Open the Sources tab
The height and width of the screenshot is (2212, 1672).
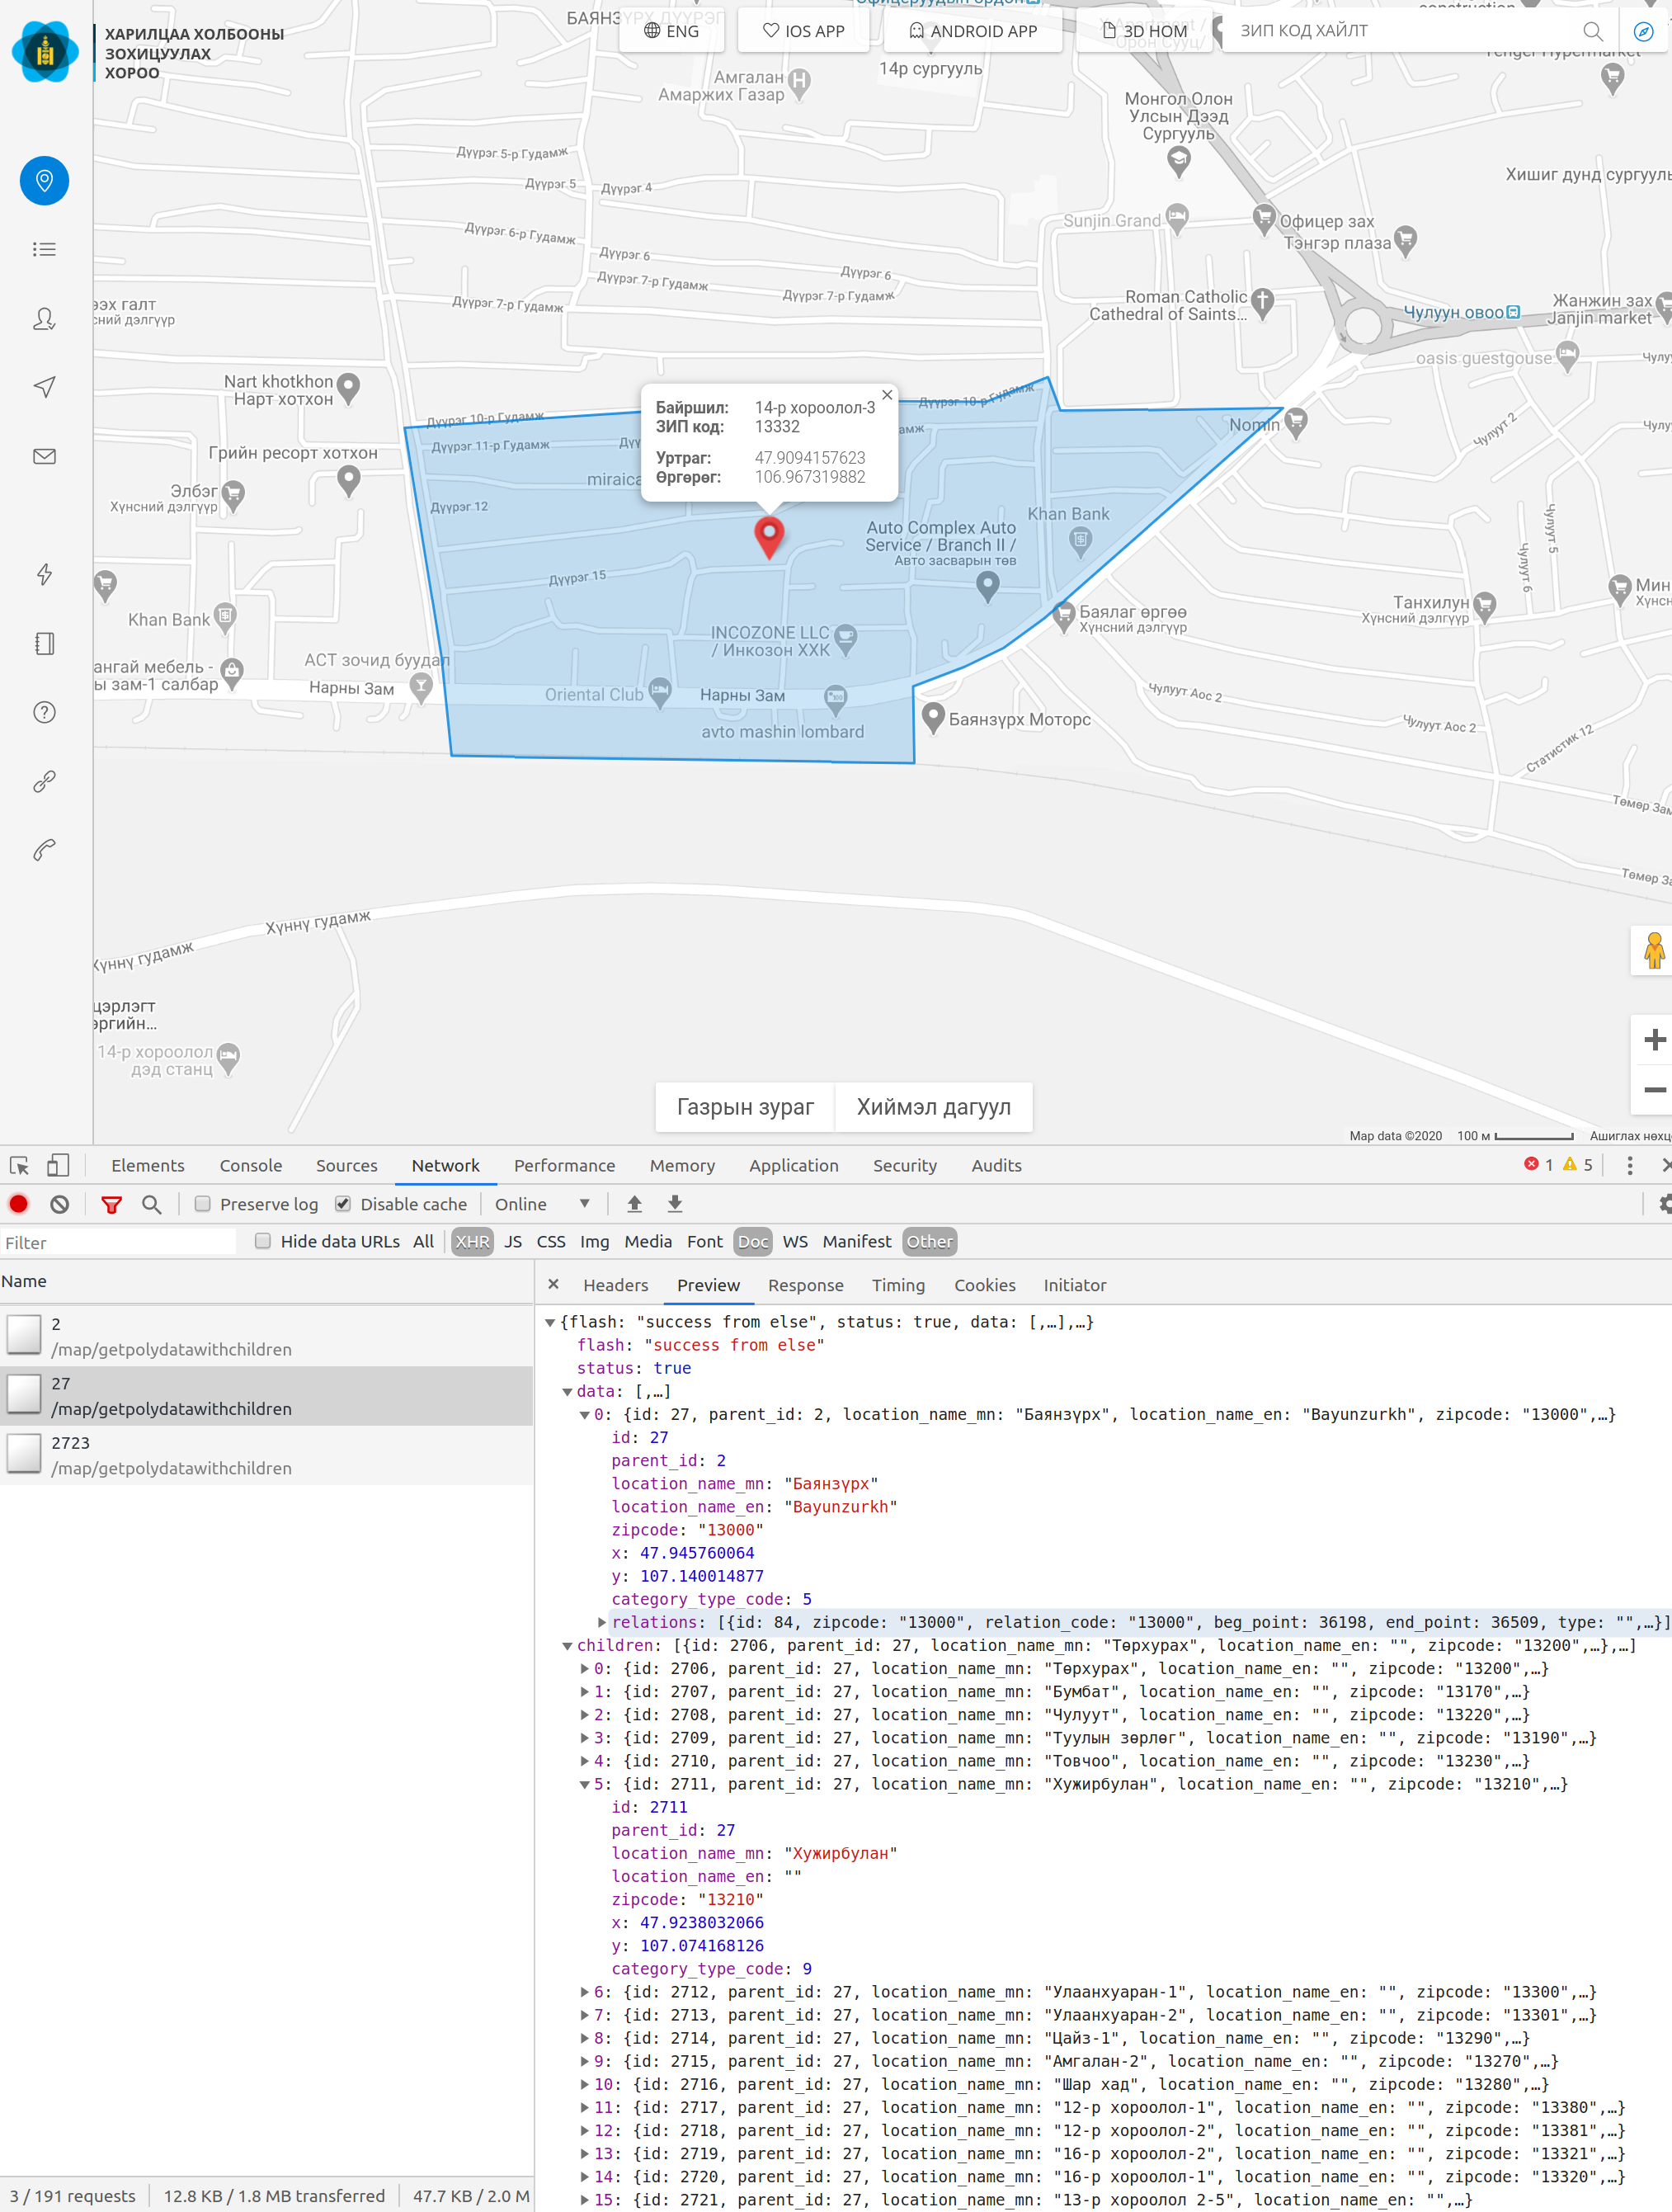click(x=347, y=1165)
